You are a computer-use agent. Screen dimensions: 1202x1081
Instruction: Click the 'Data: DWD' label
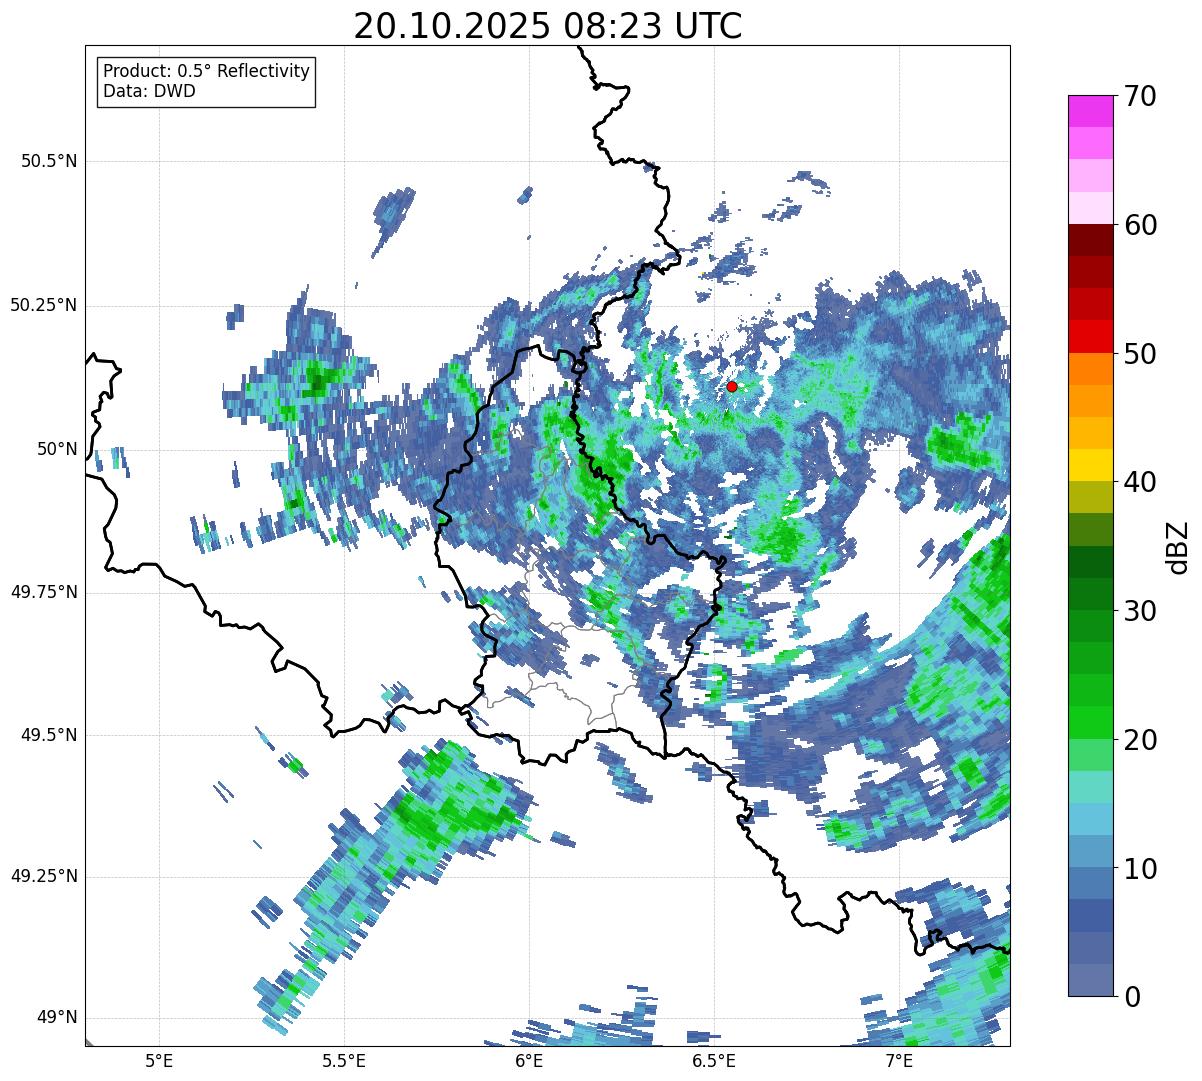click(149, 91)
